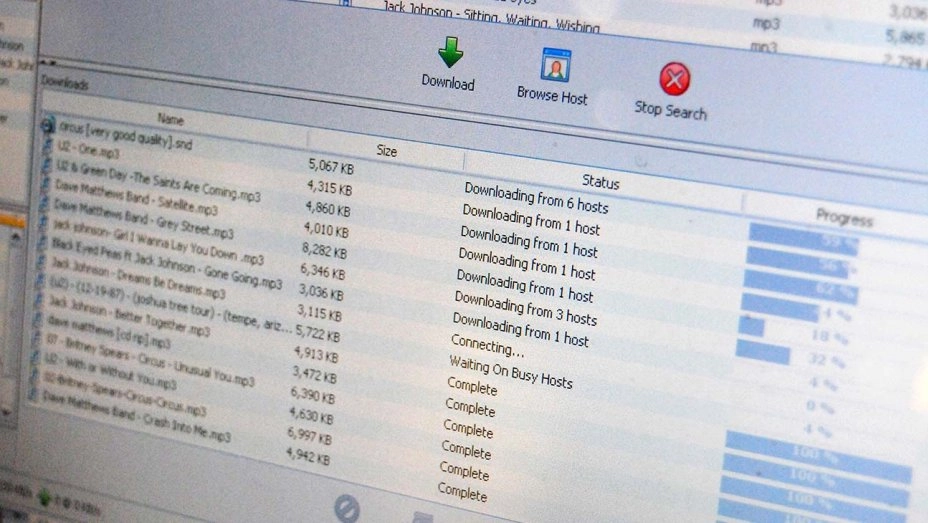The width and height of the screenshot is (928, 523).
Task: Click the 62 % progress bar
Action: click(x=800, y=288)
